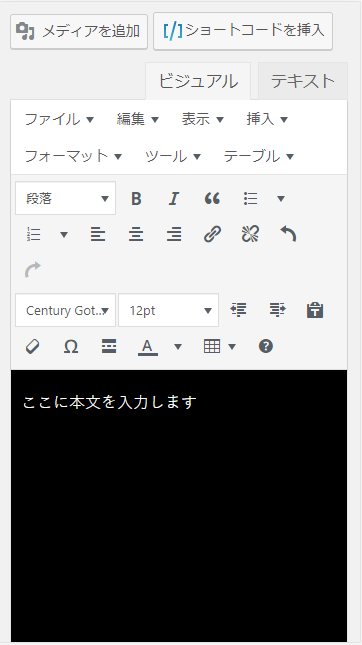
Task: Undo the last action
Action: (x=288, y=234)
